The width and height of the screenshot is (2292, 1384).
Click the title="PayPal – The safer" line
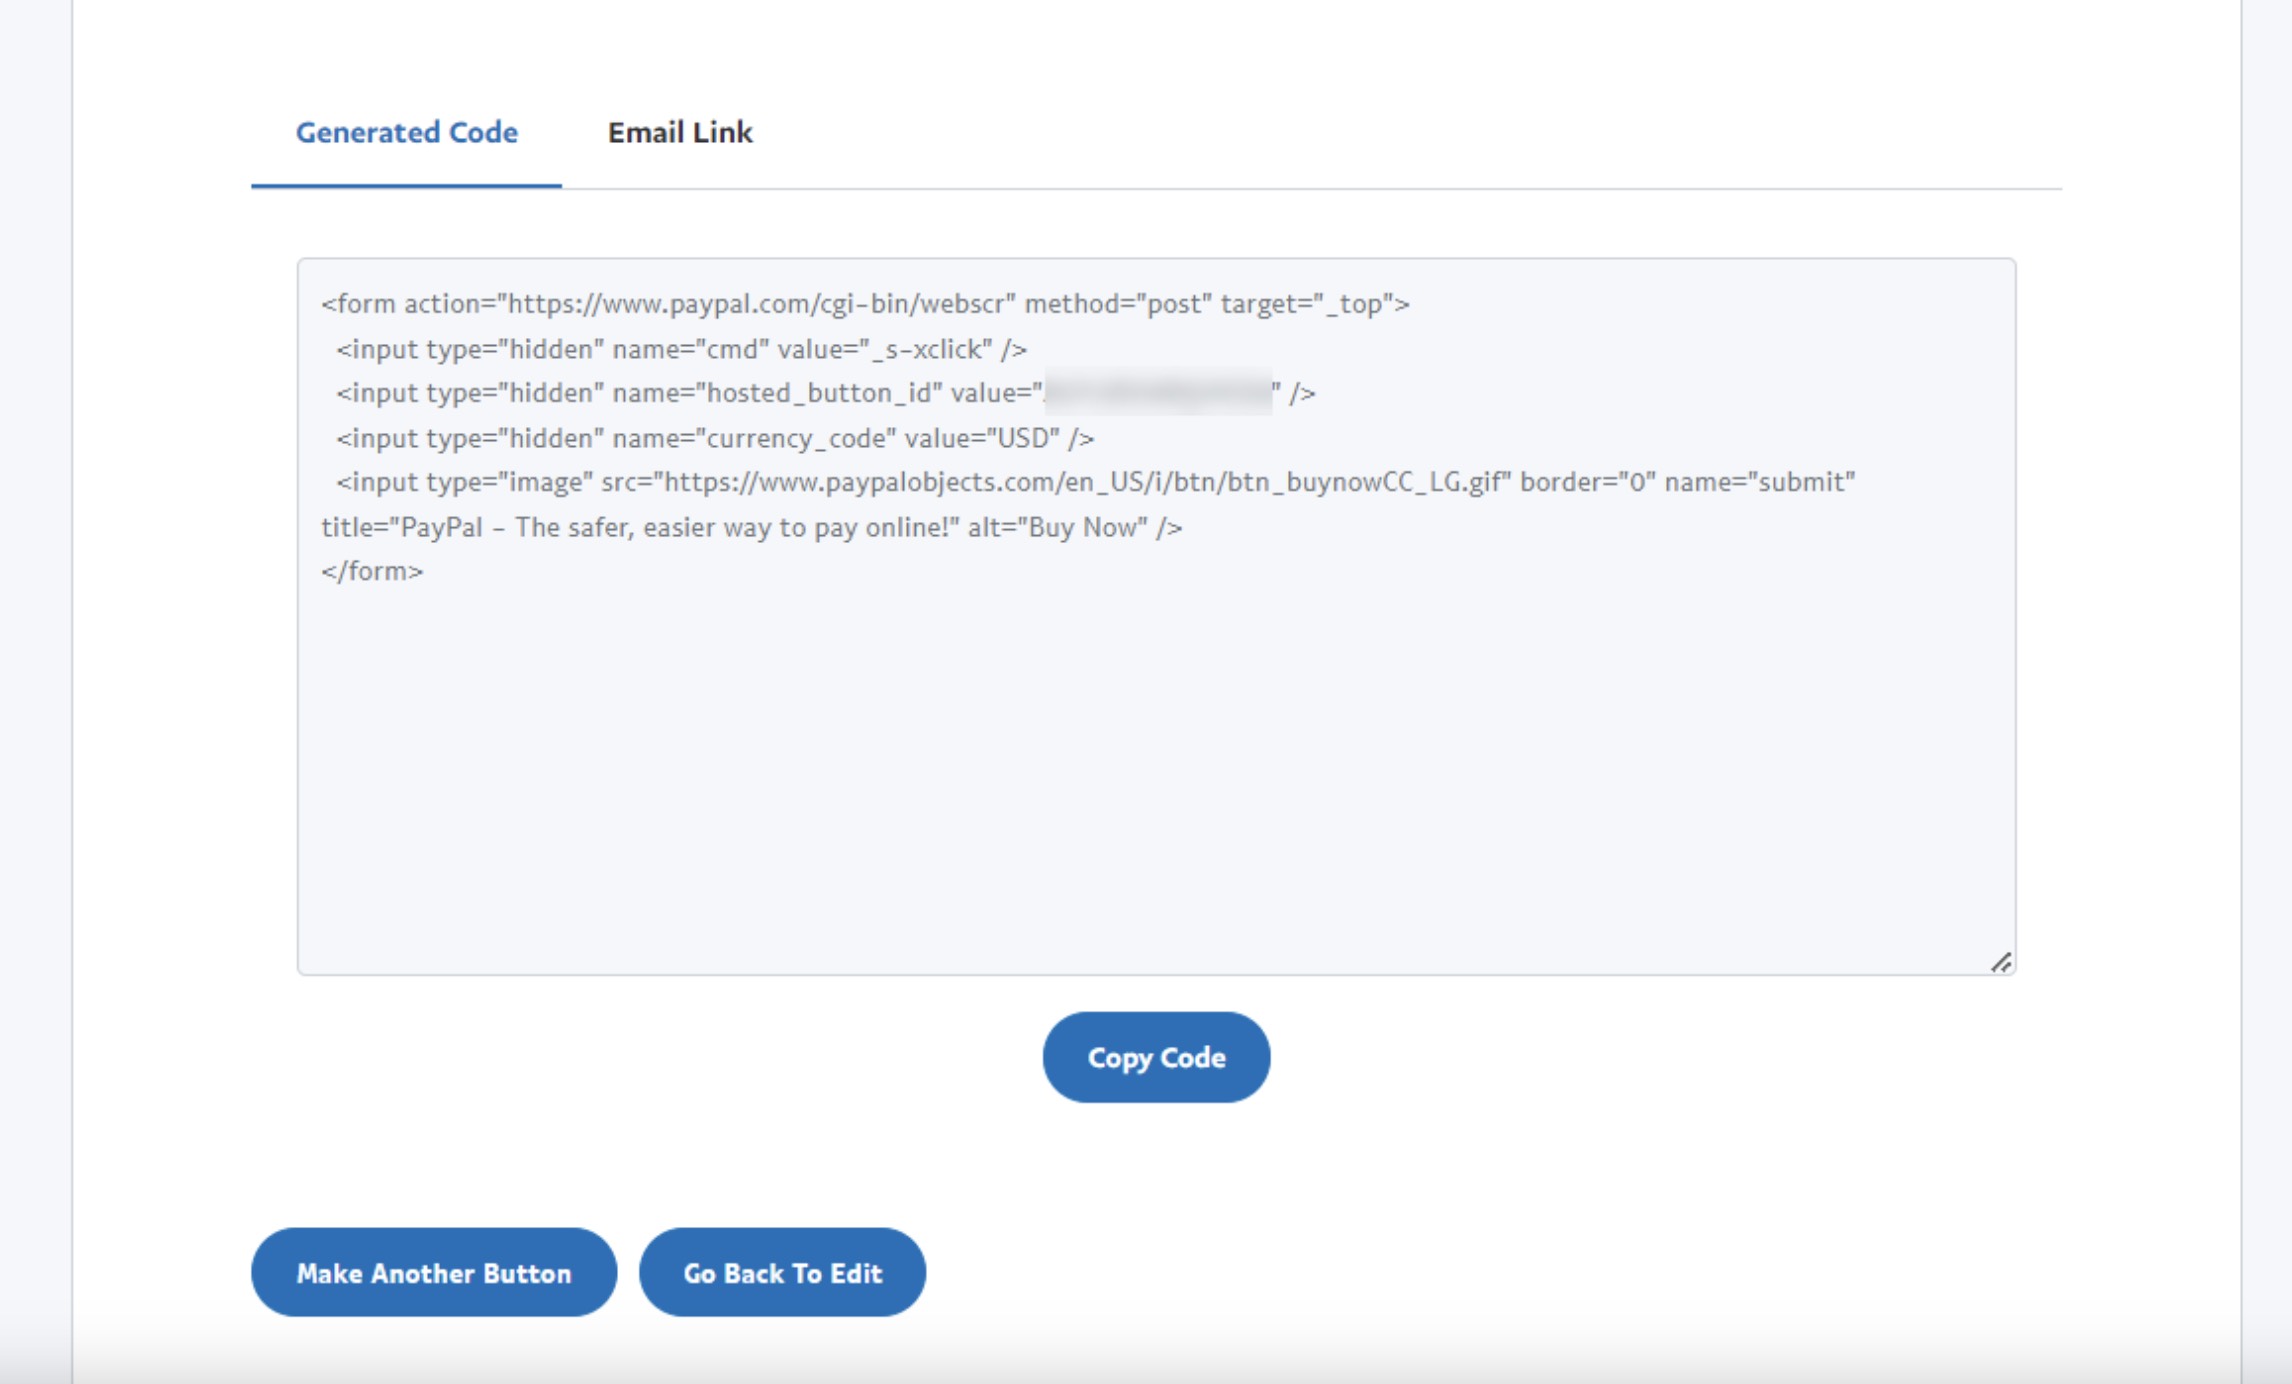[751, 527]
